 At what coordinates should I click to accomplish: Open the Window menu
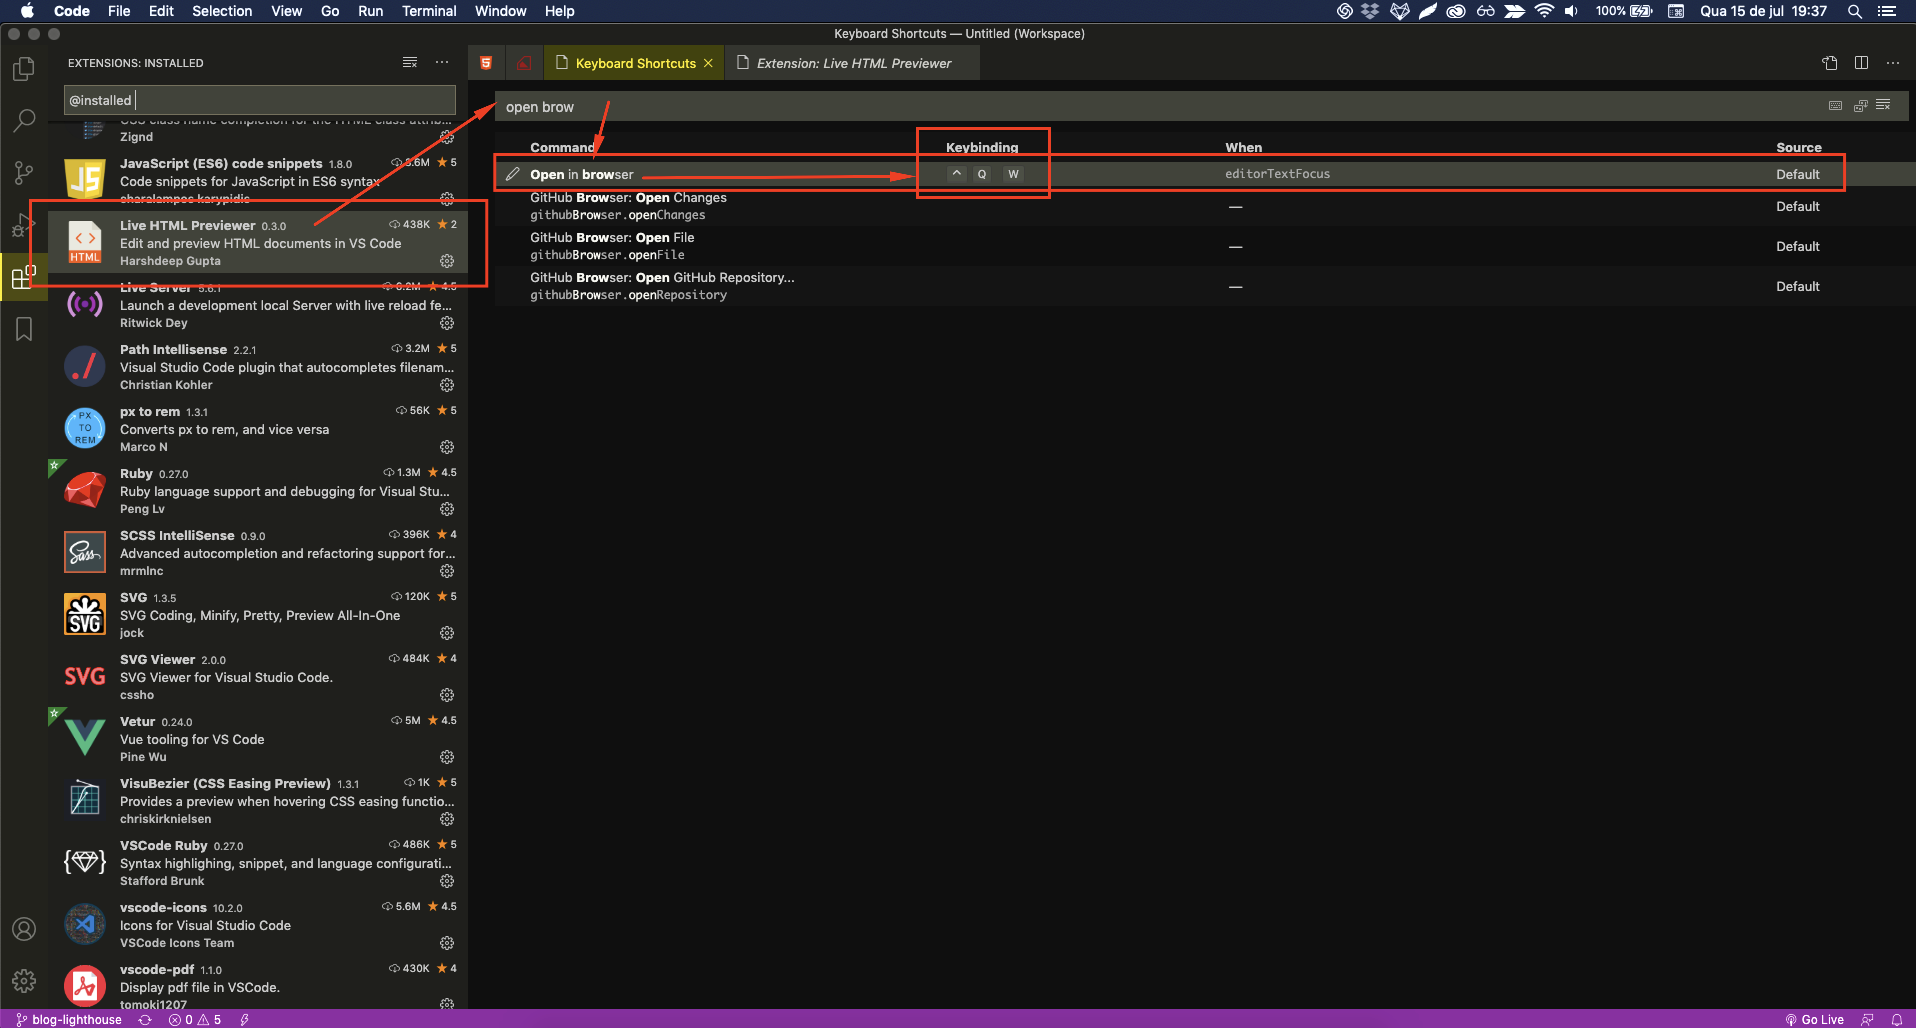click(x=500, y=11)
